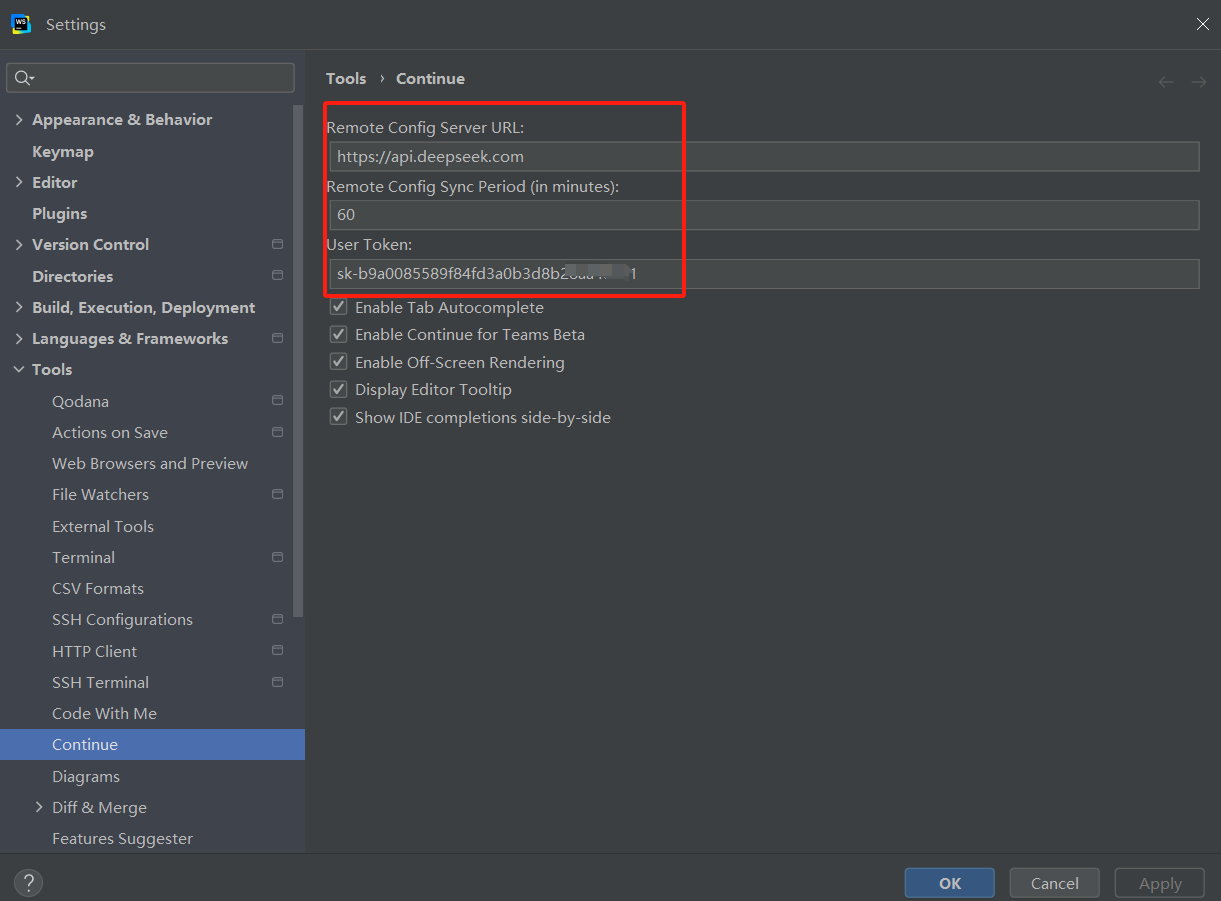
Task: Select the Continue settings entry
Action: point(152,744)
